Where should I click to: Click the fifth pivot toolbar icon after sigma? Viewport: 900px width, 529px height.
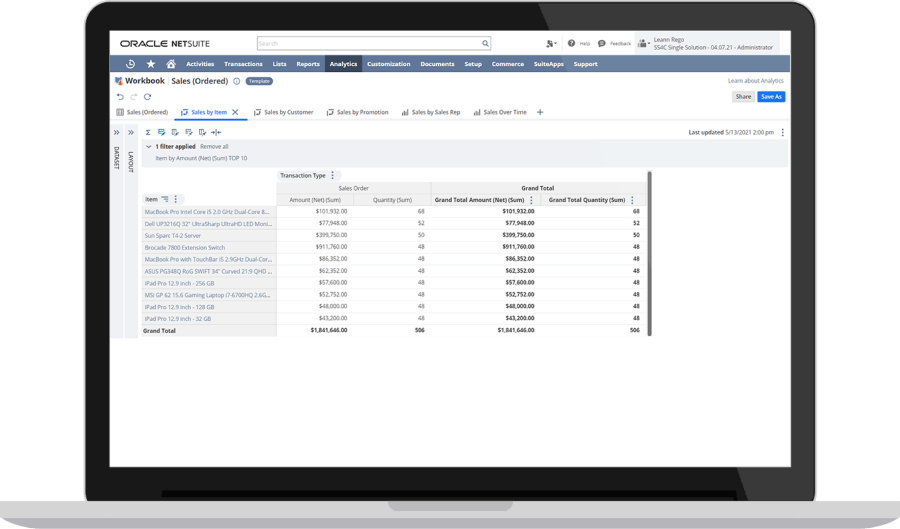click(202, 132)
